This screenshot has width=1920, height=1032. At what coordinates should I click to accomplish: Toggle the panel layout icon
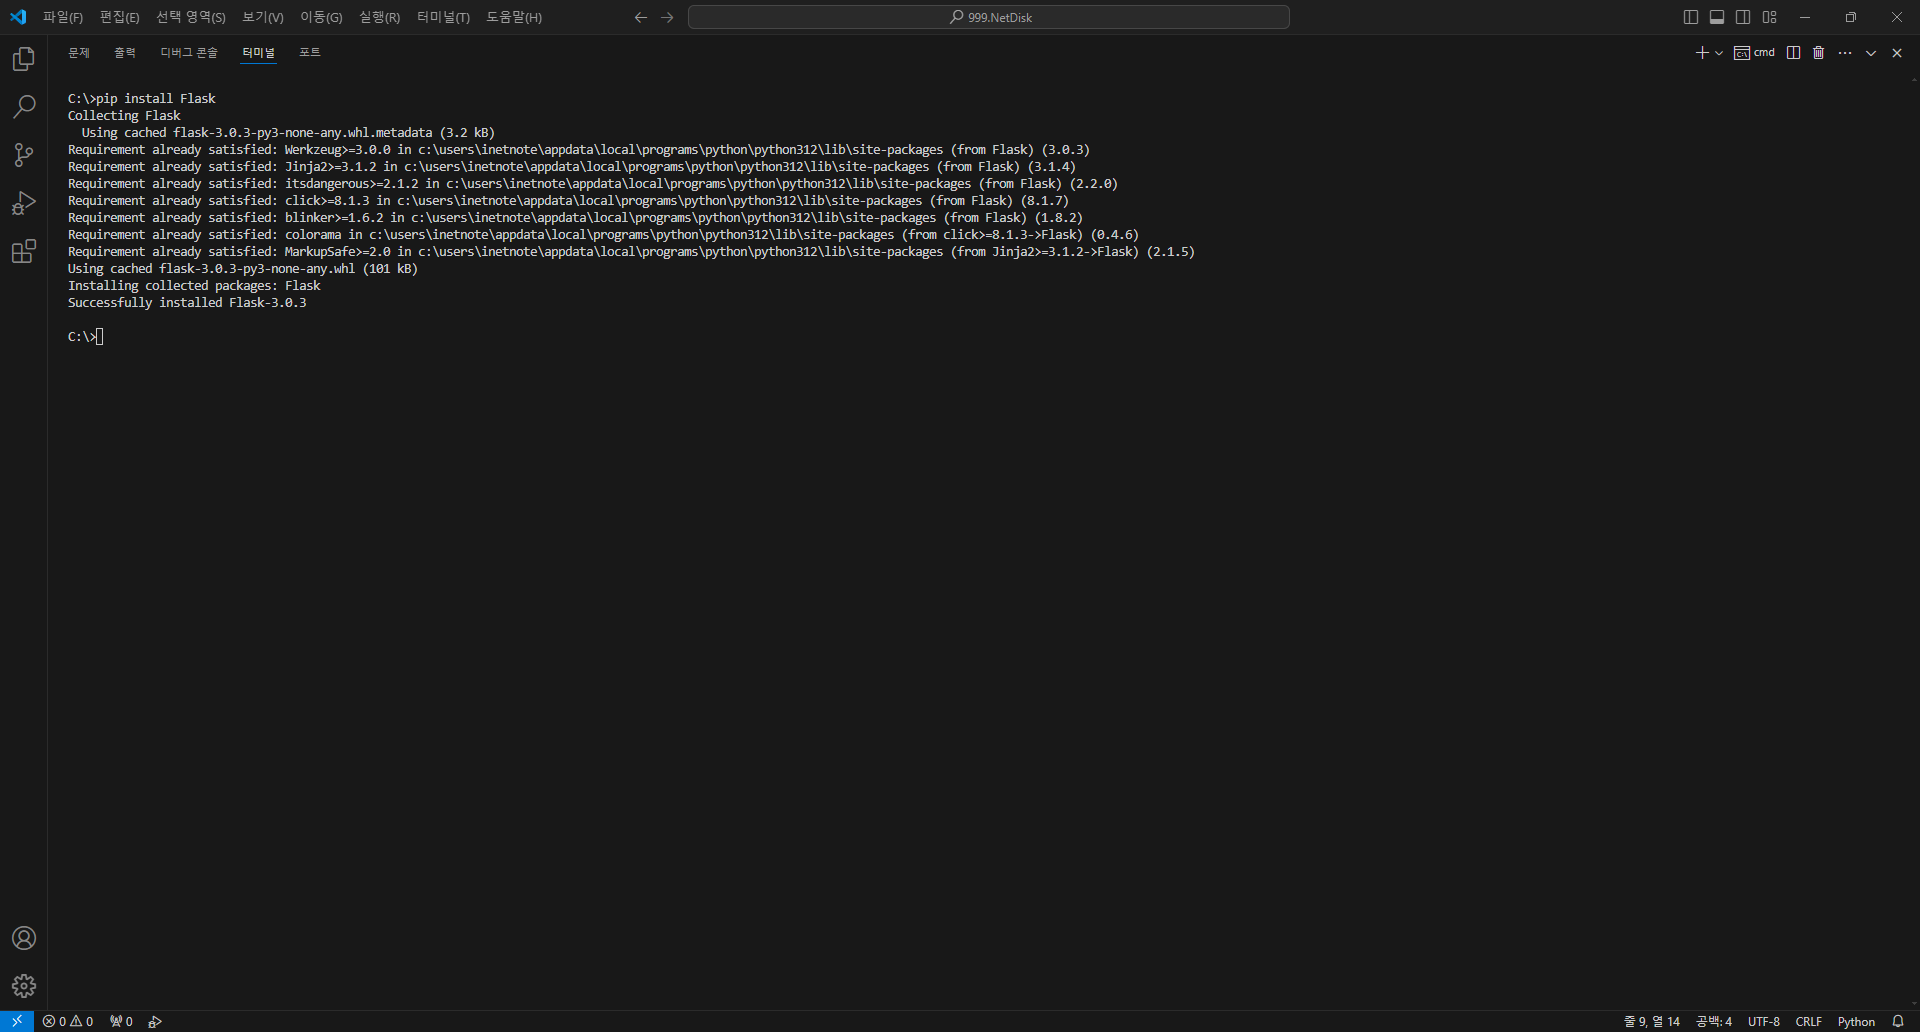(1717, 17)
